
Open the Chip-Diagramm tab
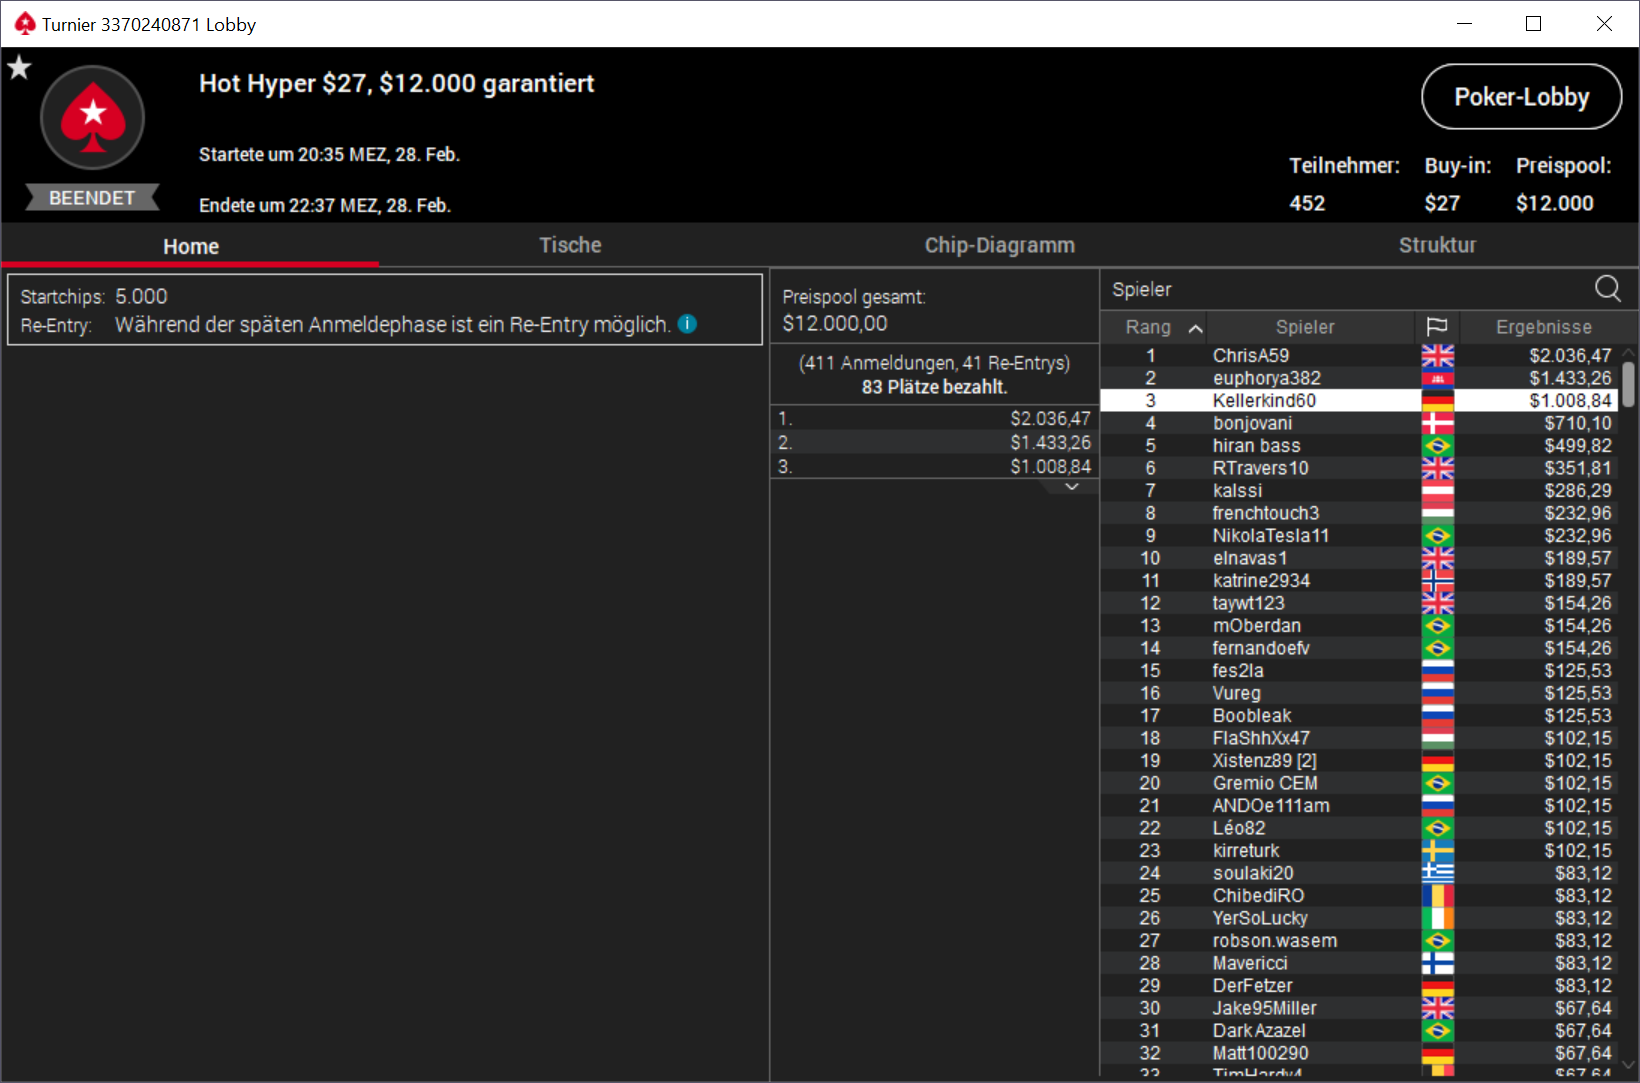999,245
